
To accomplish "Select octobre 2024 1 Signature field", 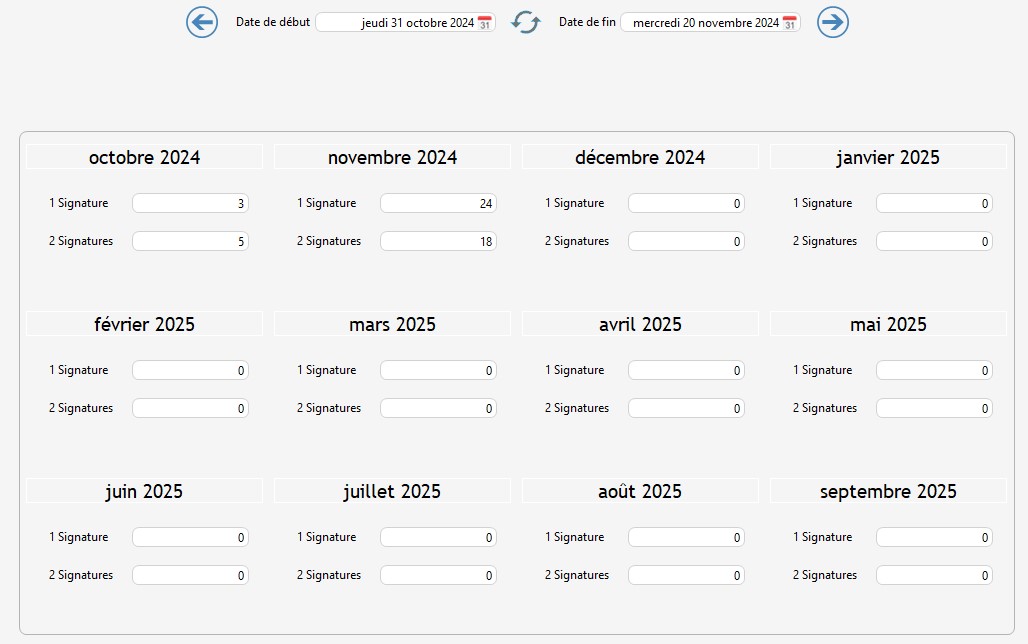I will (x=190, y=204).
